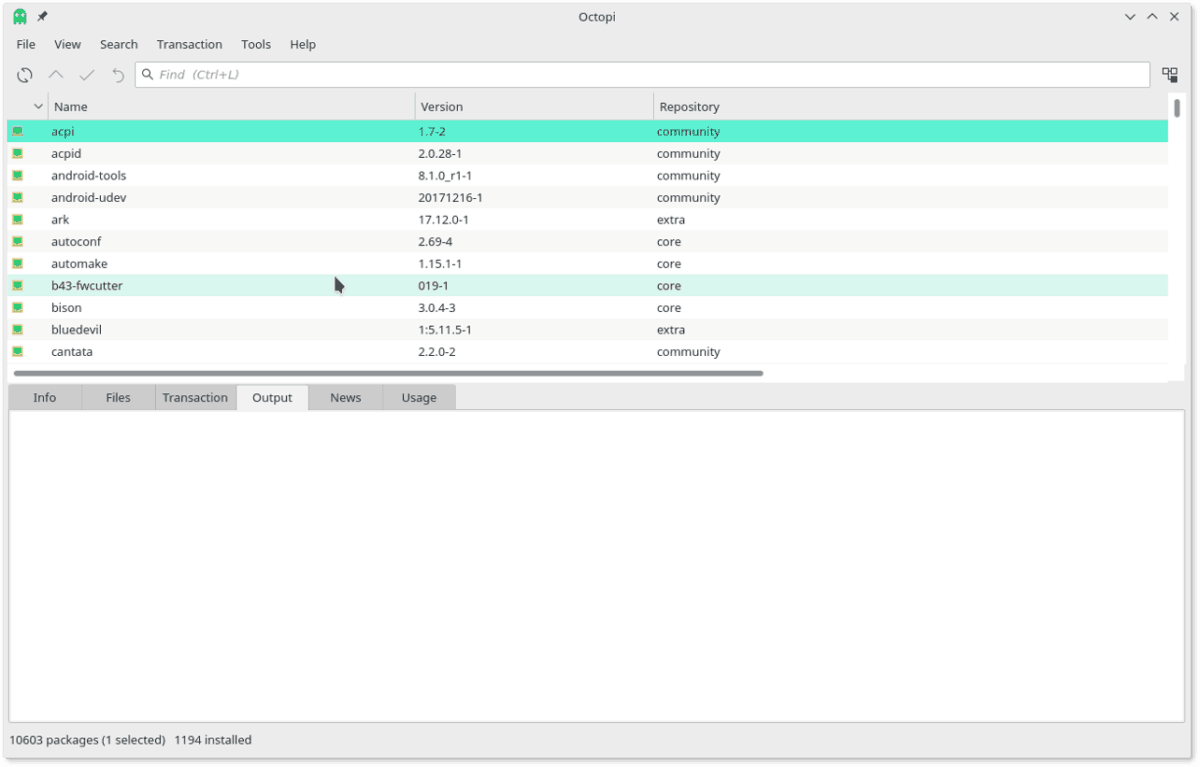This screenshot has height=767, width=1200.
Task: Switch to the Output tab
Action: click(x=272, y=398)
